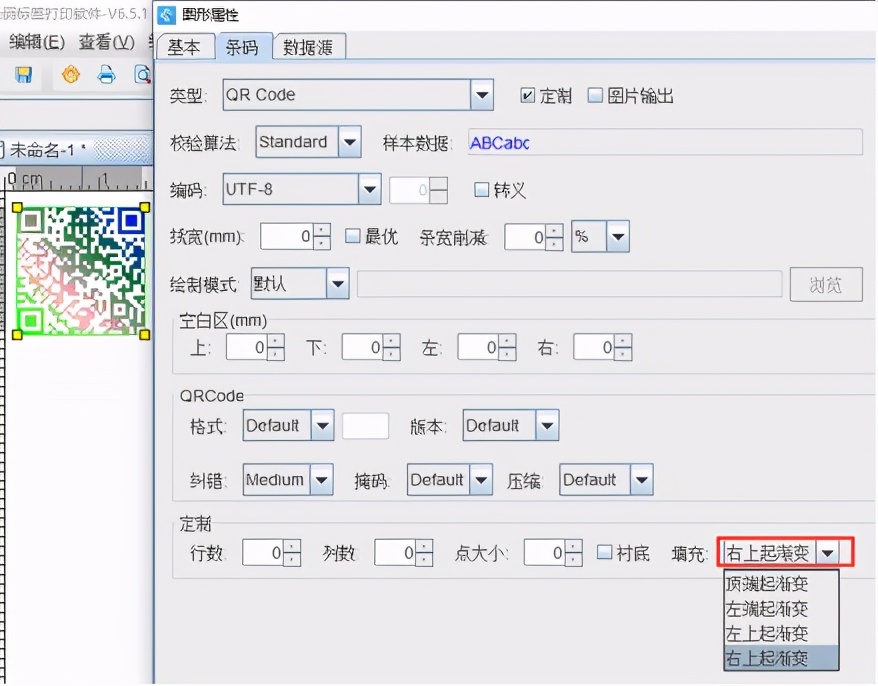Open the 填充 右上起渐变 dropdown
This screenshot has width=878, height=686.
pyautogui.click(x=828, y=553)
